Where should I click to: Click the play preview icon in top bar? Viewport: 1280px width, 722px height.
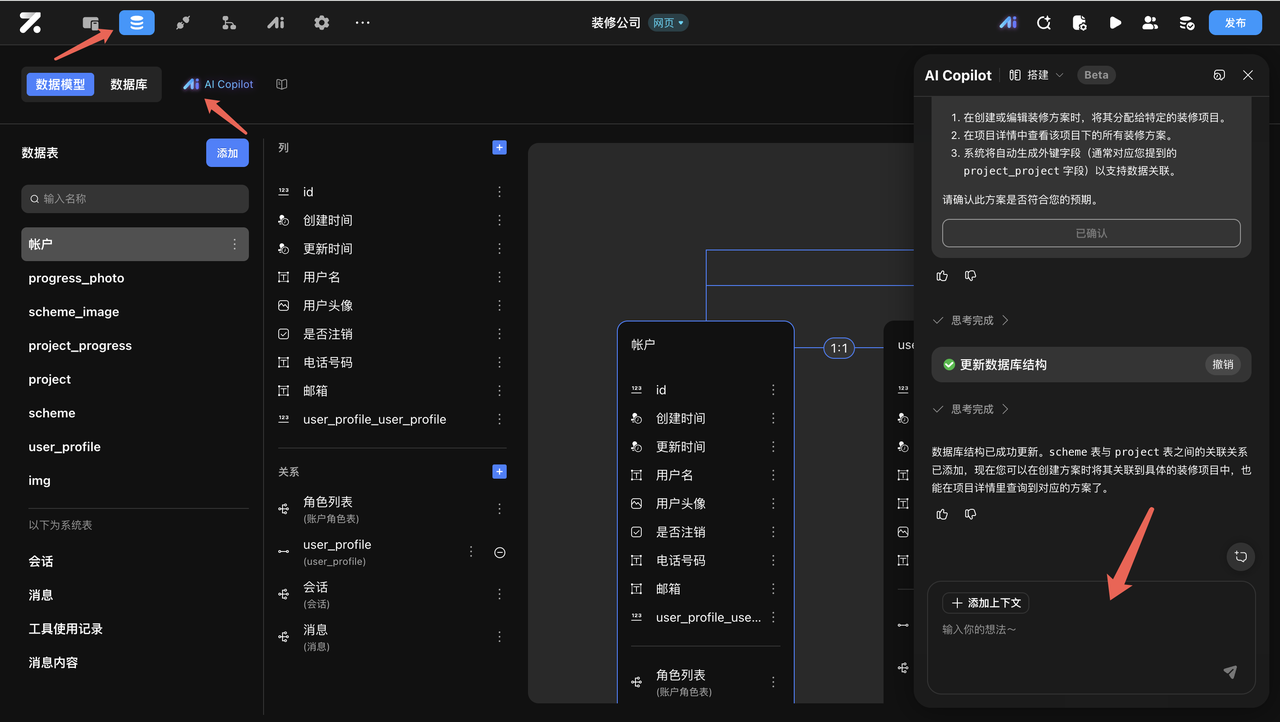(1115, 23)
